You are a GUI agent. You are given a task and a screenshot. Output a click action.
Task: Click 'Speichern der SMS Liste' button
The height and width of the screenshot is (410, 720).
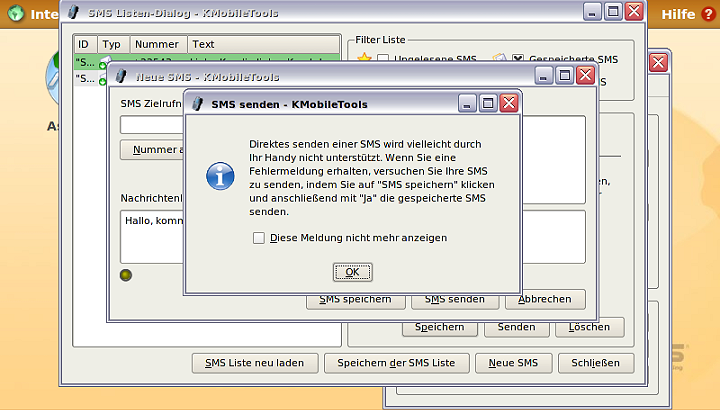(396, 363)
